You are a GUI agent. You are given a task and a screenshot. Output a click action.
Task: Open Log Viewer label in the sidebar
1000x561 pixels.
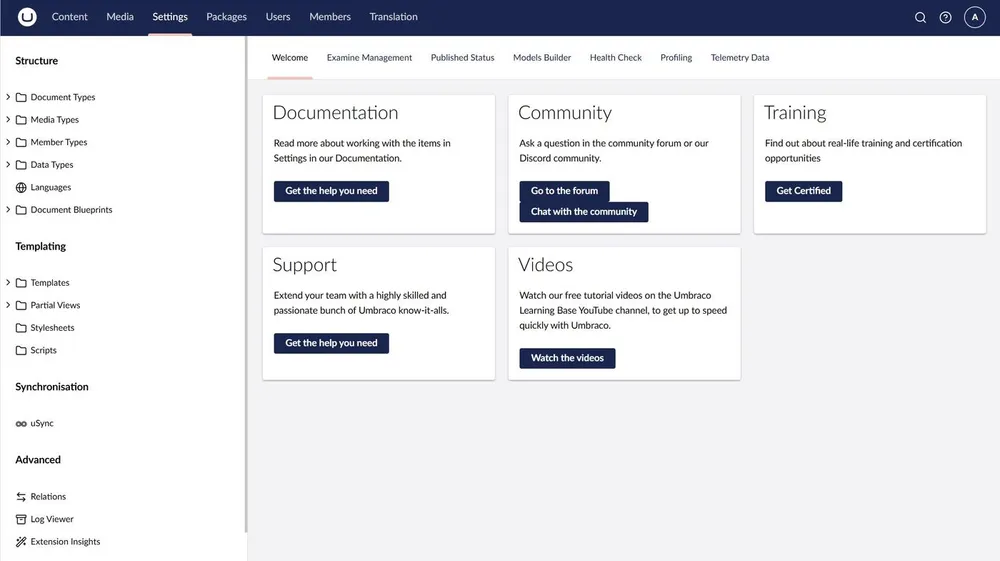coord(52,519)
